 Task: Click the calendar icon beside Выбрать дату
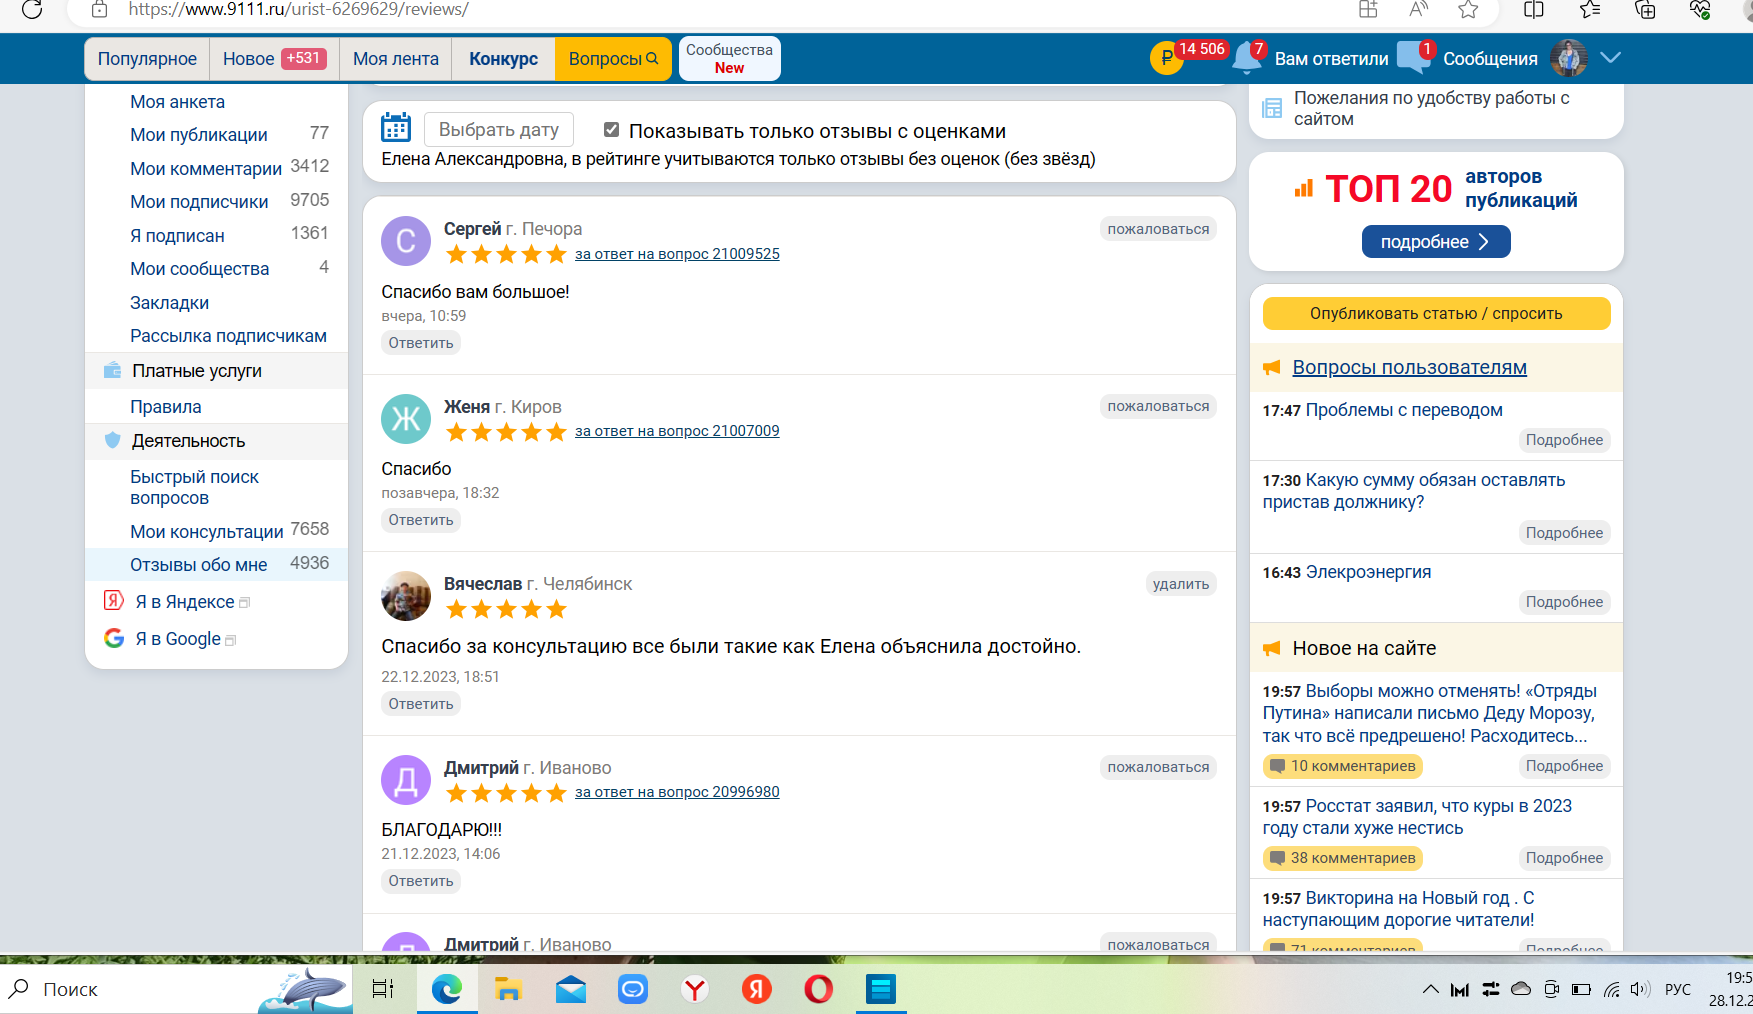pyautogui.click(x=396, y=128)
